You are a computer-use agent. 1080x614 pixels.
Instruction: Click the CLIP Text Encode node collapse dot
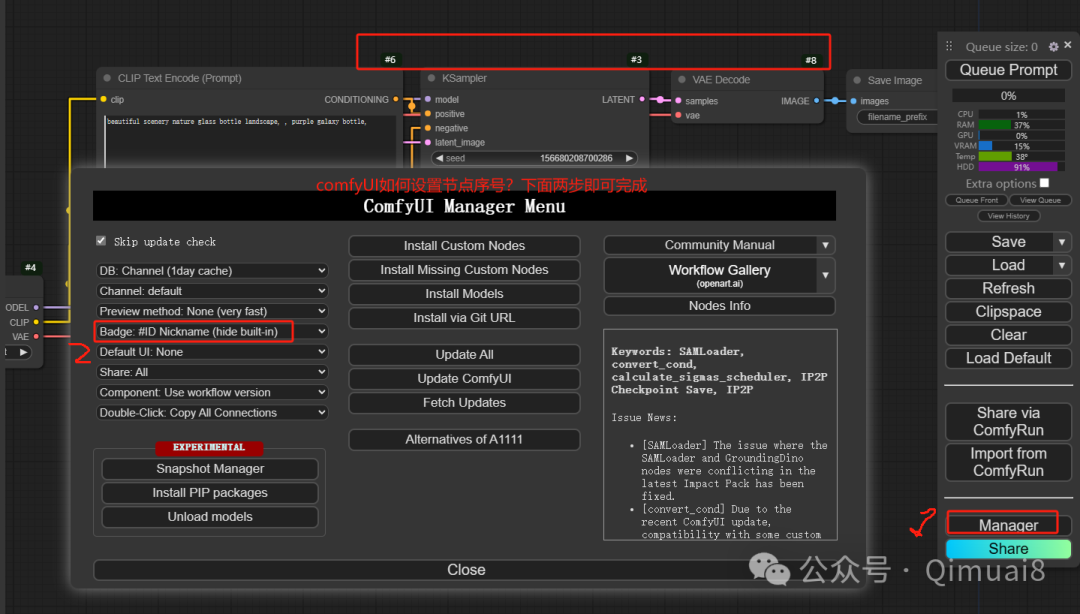point(107,78)
